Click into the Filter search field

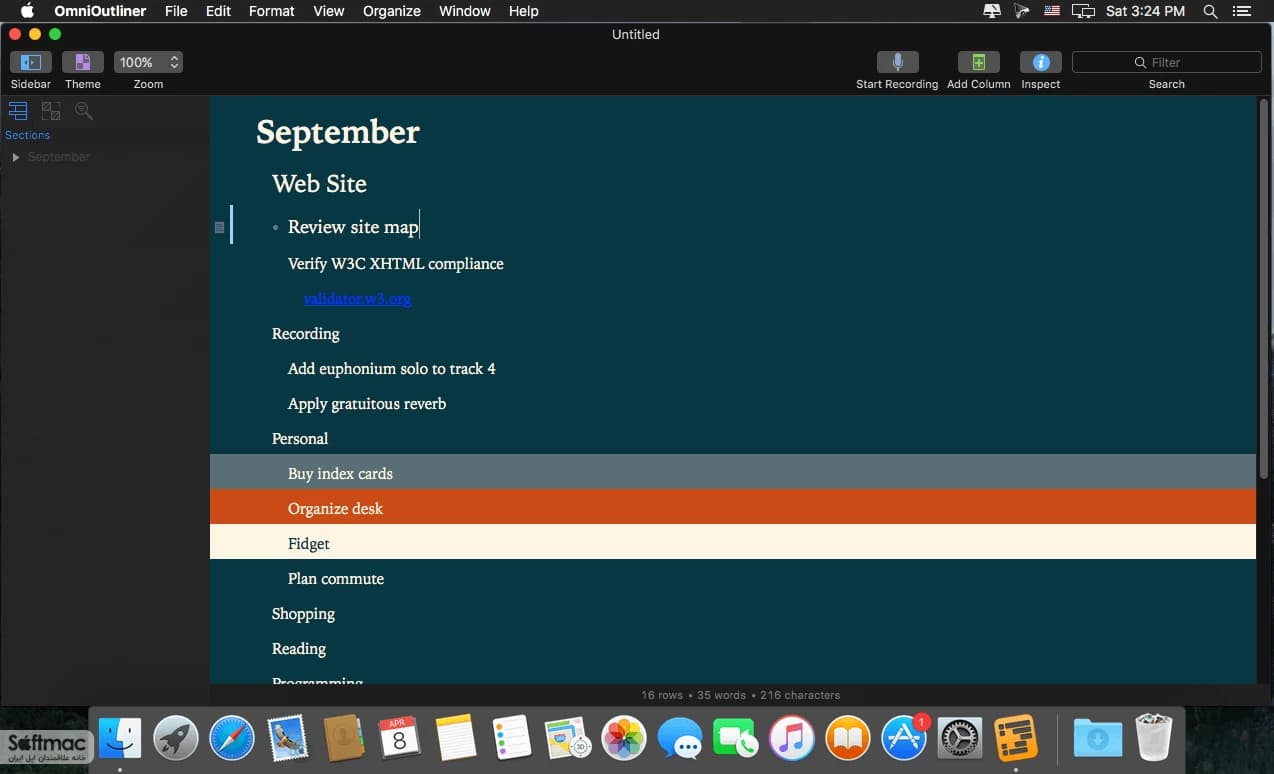point(1166,62)
